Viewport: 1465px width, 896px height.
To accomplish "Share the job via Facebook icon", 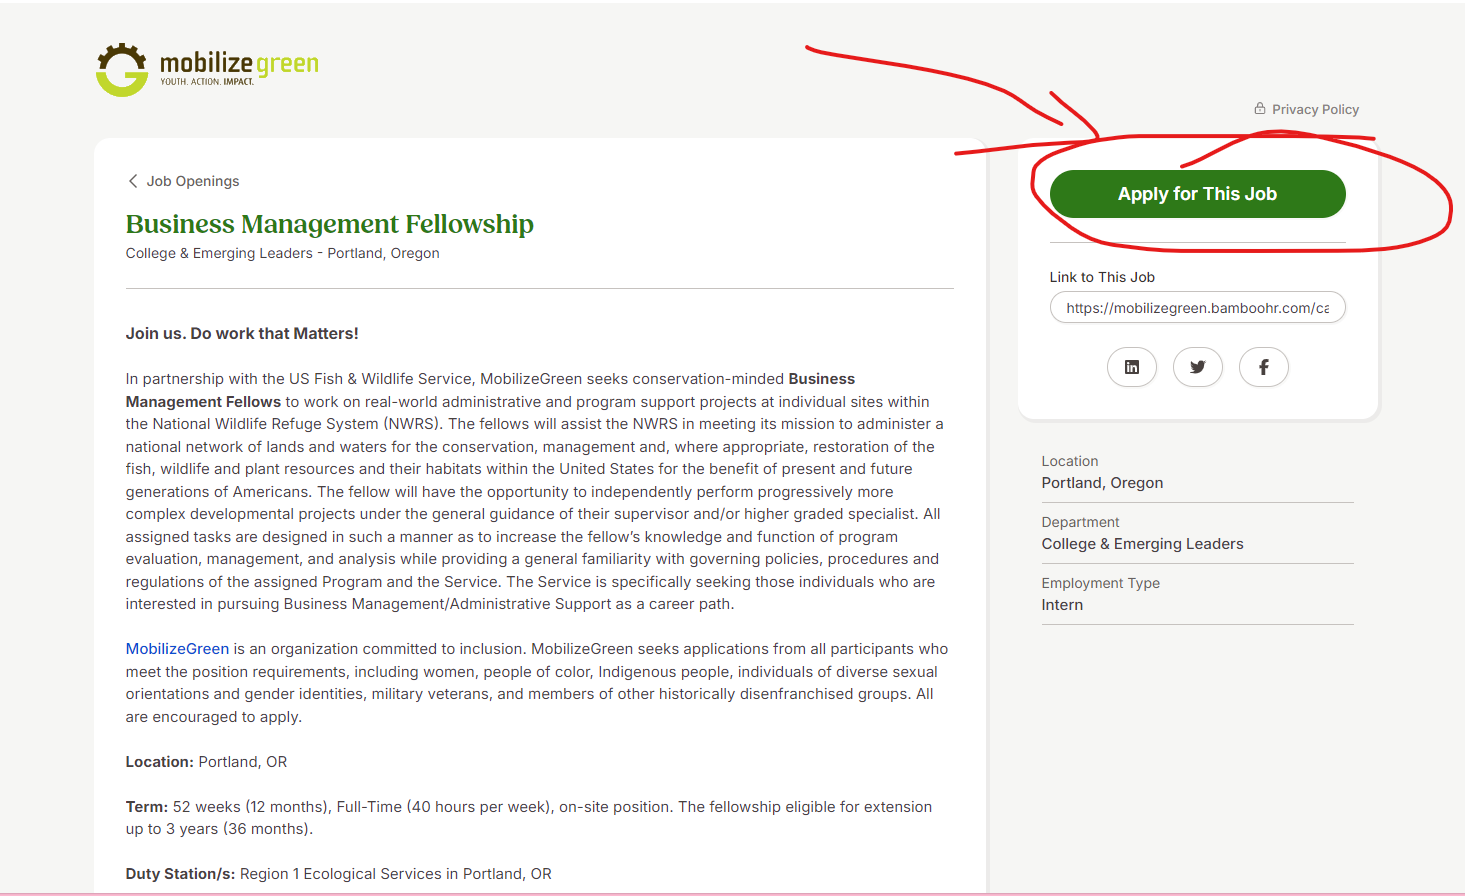I will tap(1263, 367).
